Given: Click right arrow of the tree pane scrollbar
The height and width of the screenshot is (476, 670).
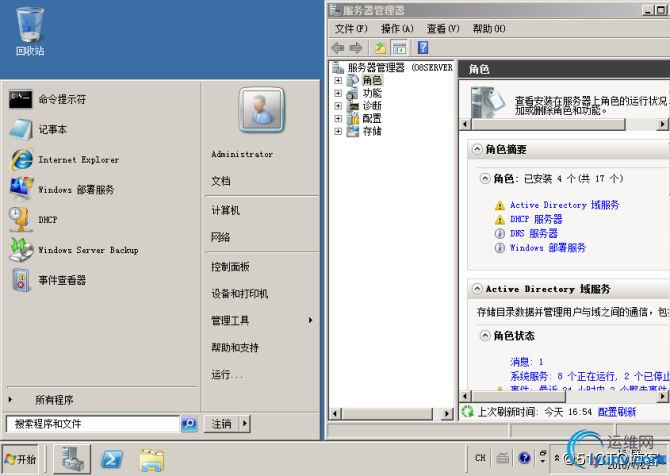Looking at the screenshot, I should pyautogui.click(x=447, y=413).
